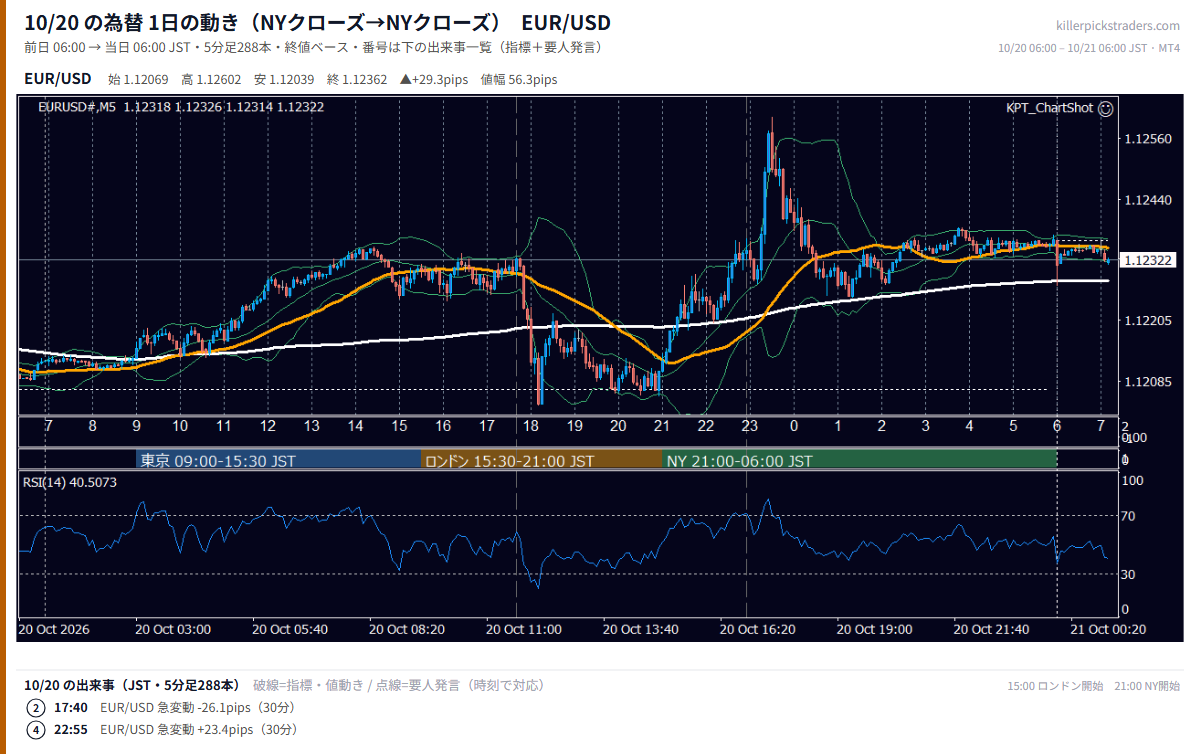Click the 15:00 ロンドン開始 legend text
The image size is (1200, 754).
point(1056,686)
